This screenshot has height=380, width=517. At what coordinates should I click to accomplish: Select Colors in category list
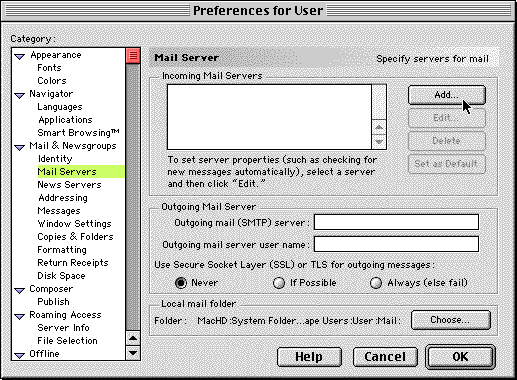[52, 81]
